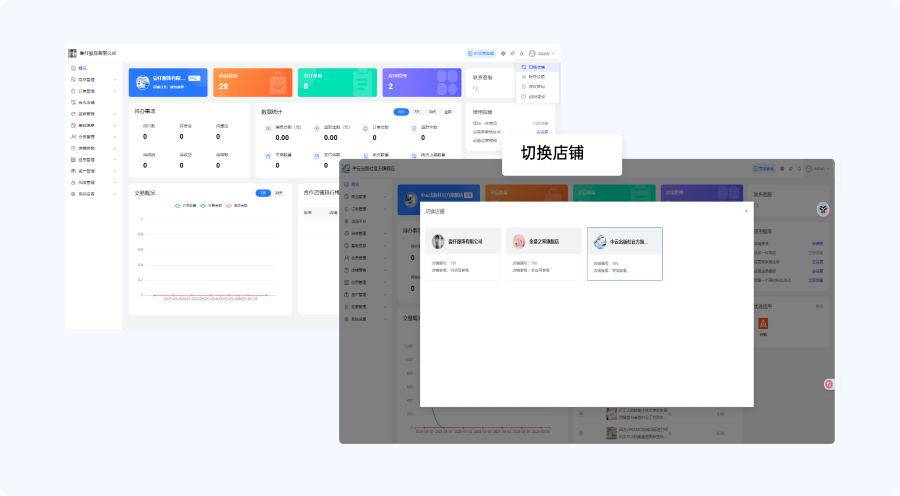Image resolution: width=900 pixels, height=496 pixels.
Task: Open notifications via the bell icon
Action: tap(521, 53)
